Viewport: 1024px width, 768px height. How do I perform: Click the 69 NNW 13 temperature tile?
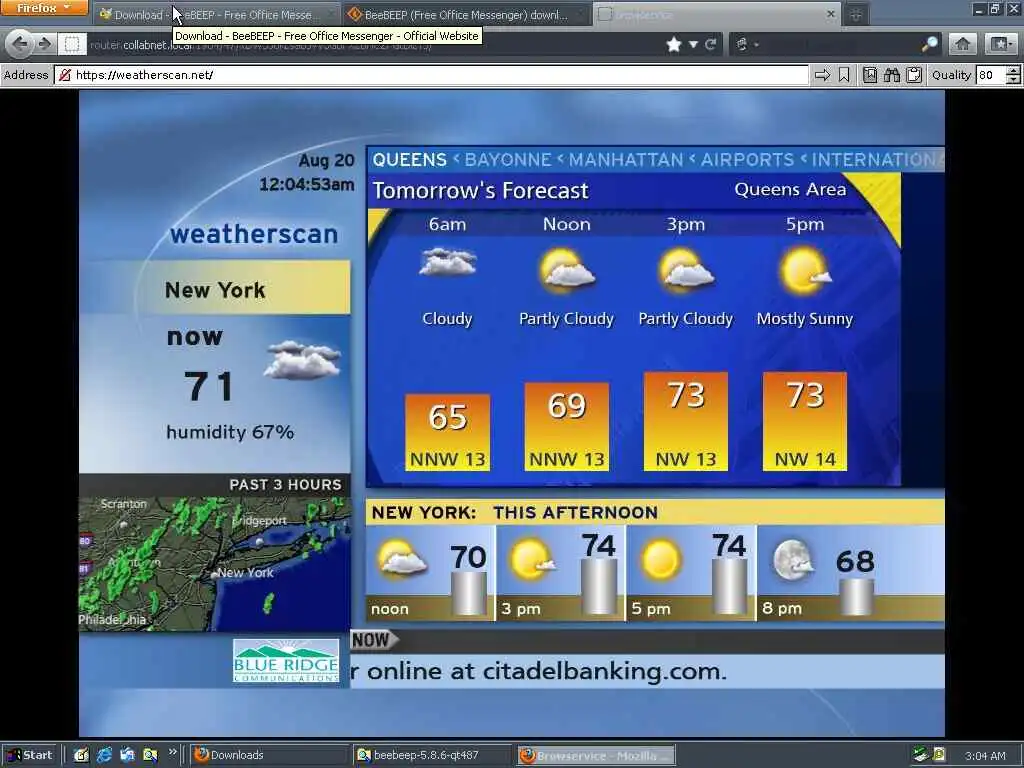567,426
